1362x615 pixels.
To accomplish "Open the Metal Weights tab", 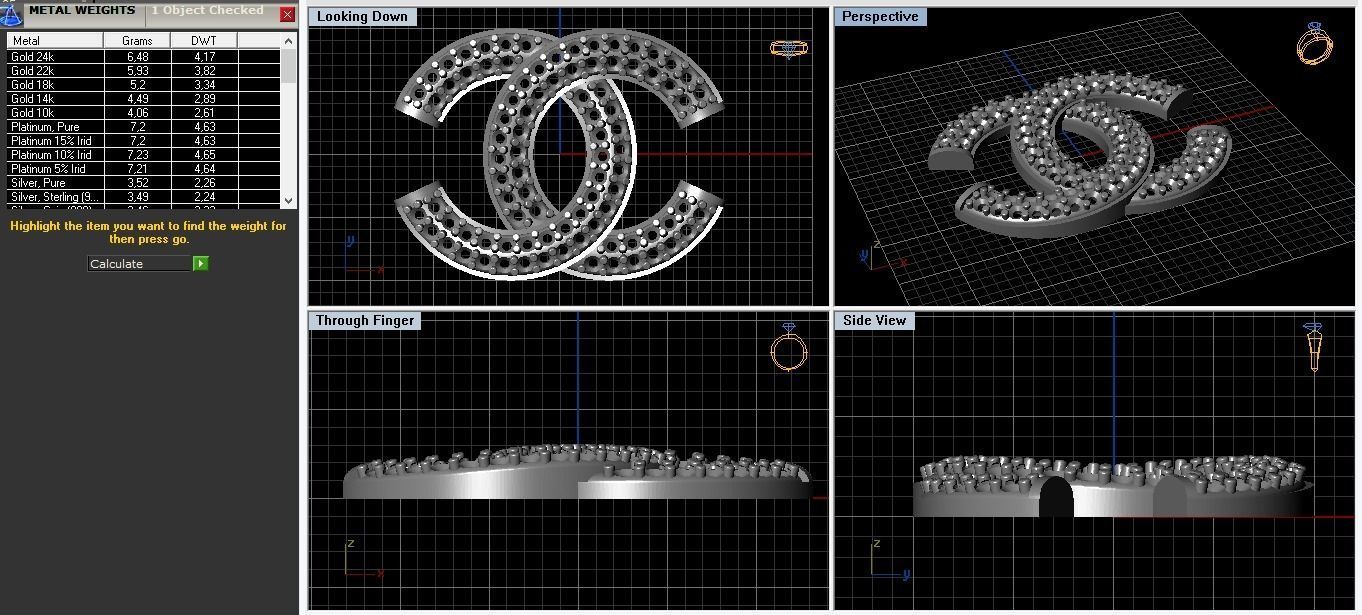I will click(82, 11).
